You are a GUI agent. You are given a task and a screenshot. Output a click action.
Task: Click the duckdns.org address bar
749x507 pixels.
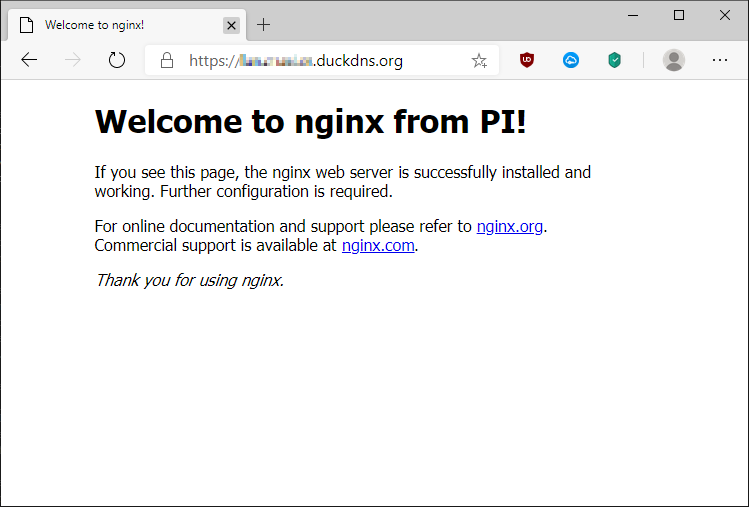coord(322,60)
